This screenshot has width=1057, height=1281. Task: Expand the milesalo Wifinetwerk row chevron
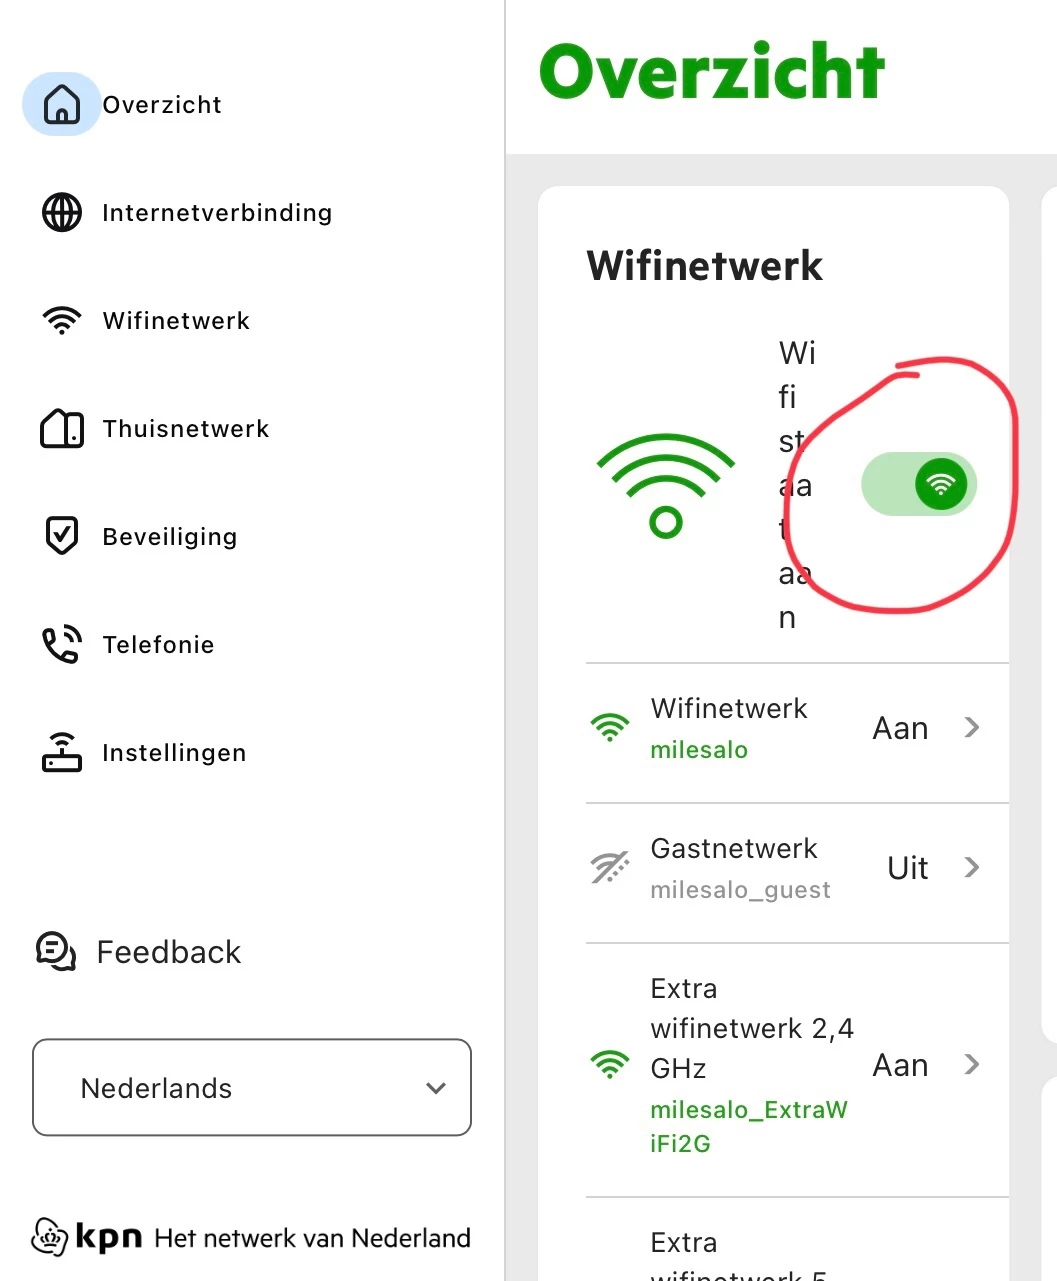971,727
